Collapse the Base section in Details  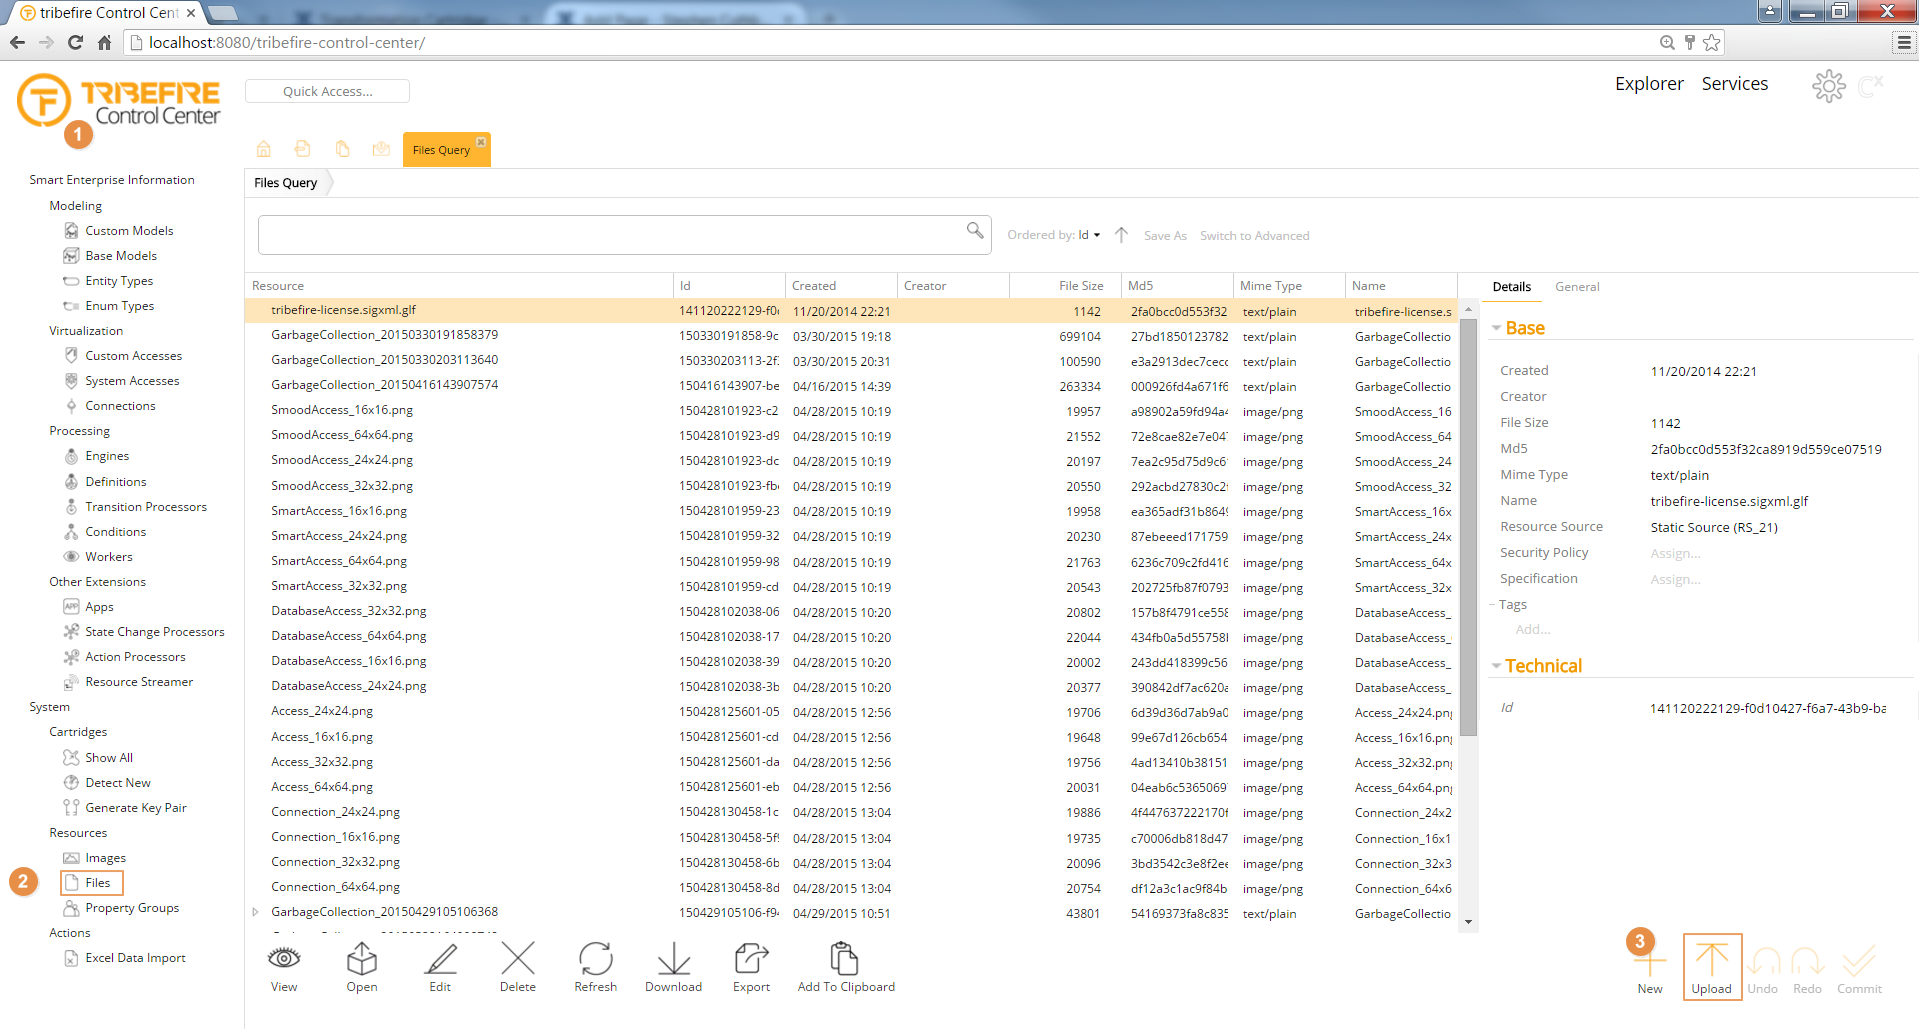(1496, 328)
